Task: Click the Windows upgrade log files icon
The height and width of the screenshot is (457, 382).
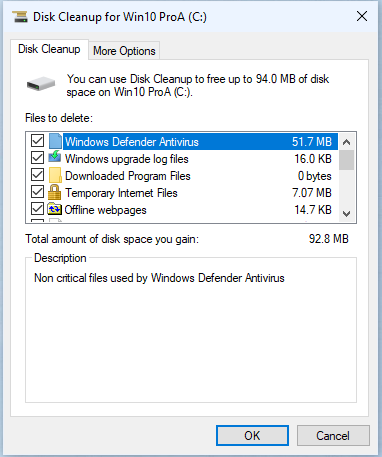Action: 55,157
